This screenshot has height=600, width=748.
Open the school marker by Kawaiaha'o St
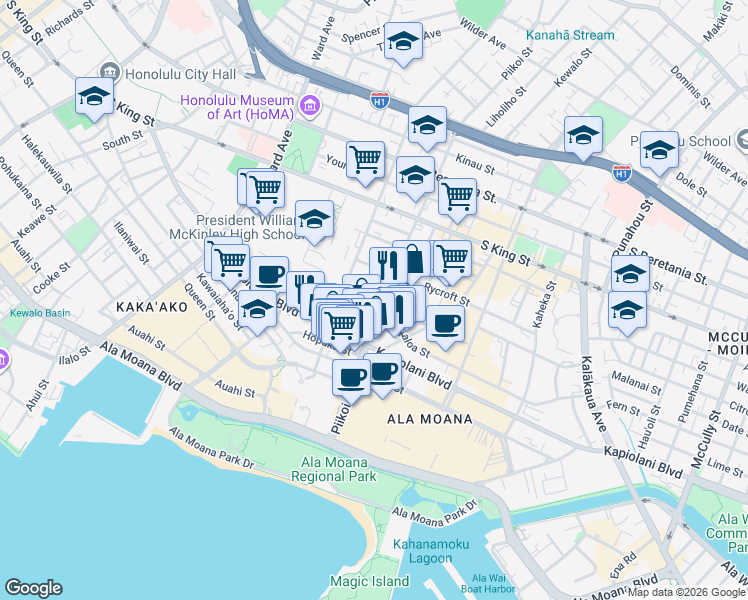pyautogui.click(x=257, y=310)
